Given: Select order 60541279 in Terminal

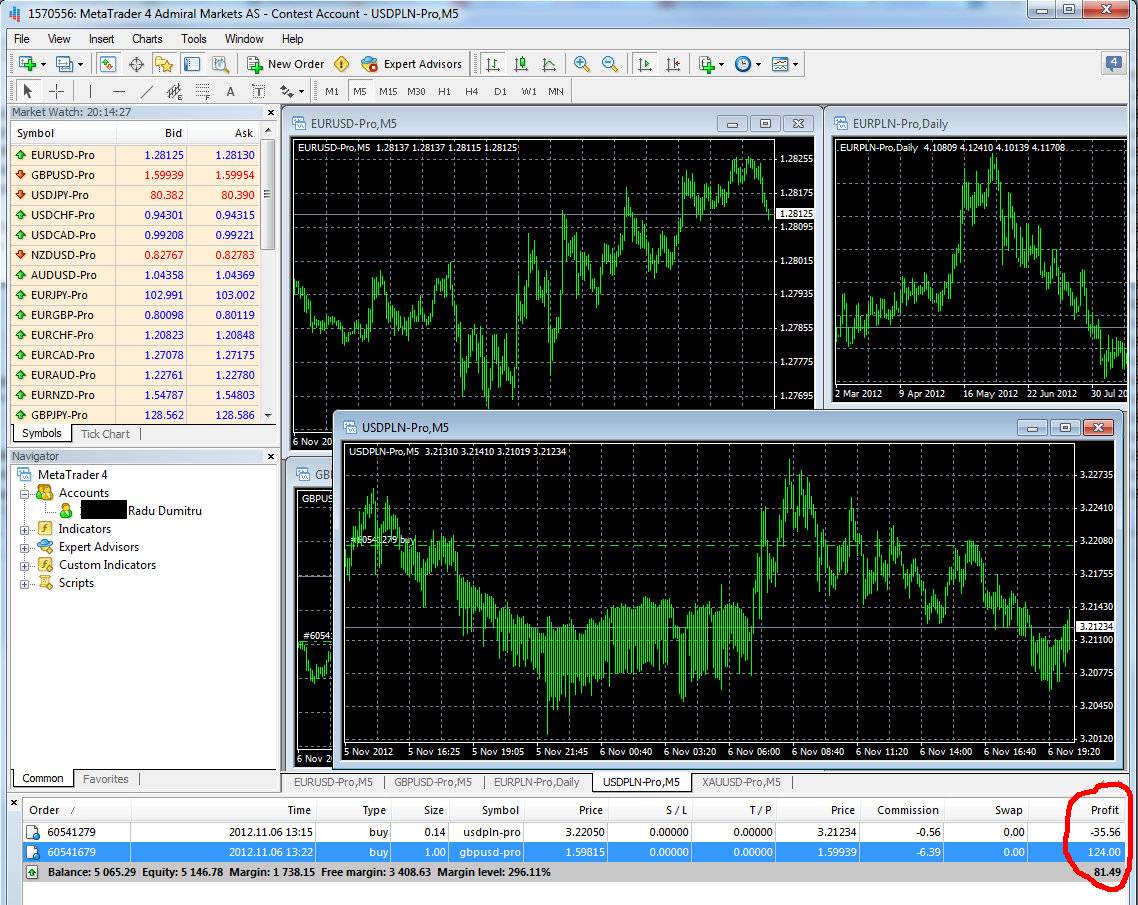Looking at the screenshot, I should pyautogui.click(x=573, y=832).
